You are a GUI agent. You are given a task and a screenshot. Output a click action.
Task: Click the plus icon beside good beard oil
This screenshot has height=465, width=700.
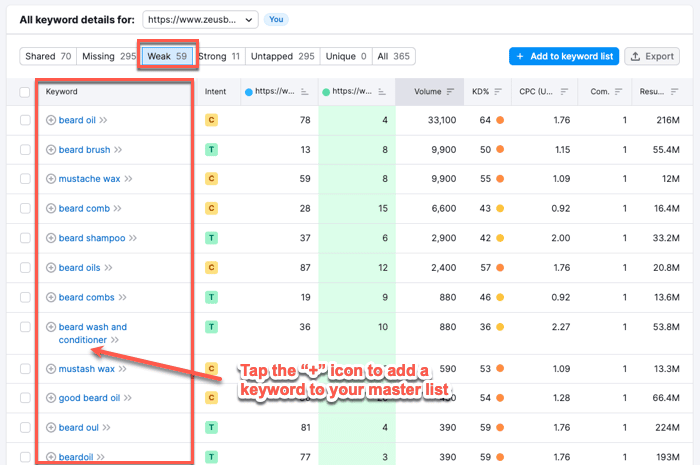click(51, 398)
